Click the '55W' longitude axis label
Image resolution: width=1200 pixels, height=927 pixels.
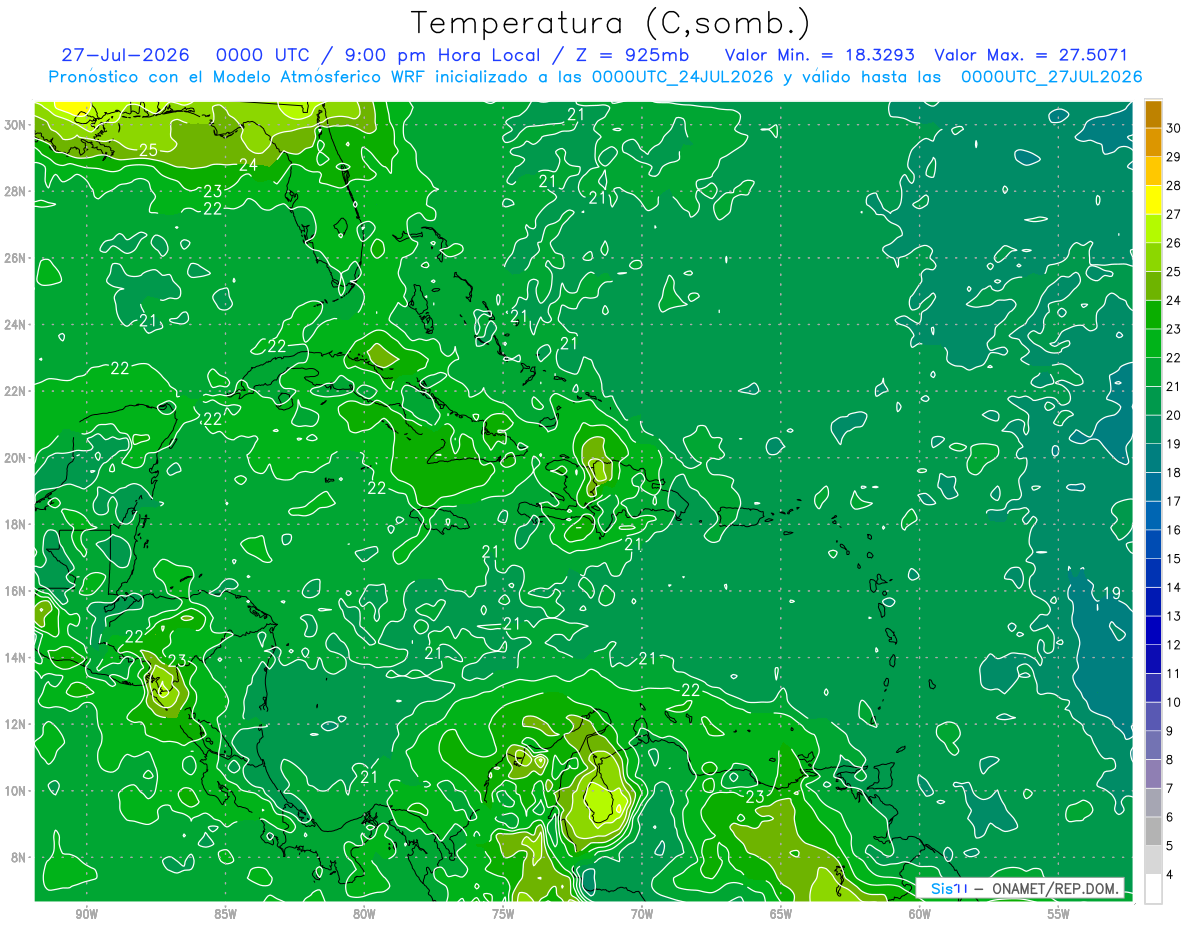[1059, 914]
